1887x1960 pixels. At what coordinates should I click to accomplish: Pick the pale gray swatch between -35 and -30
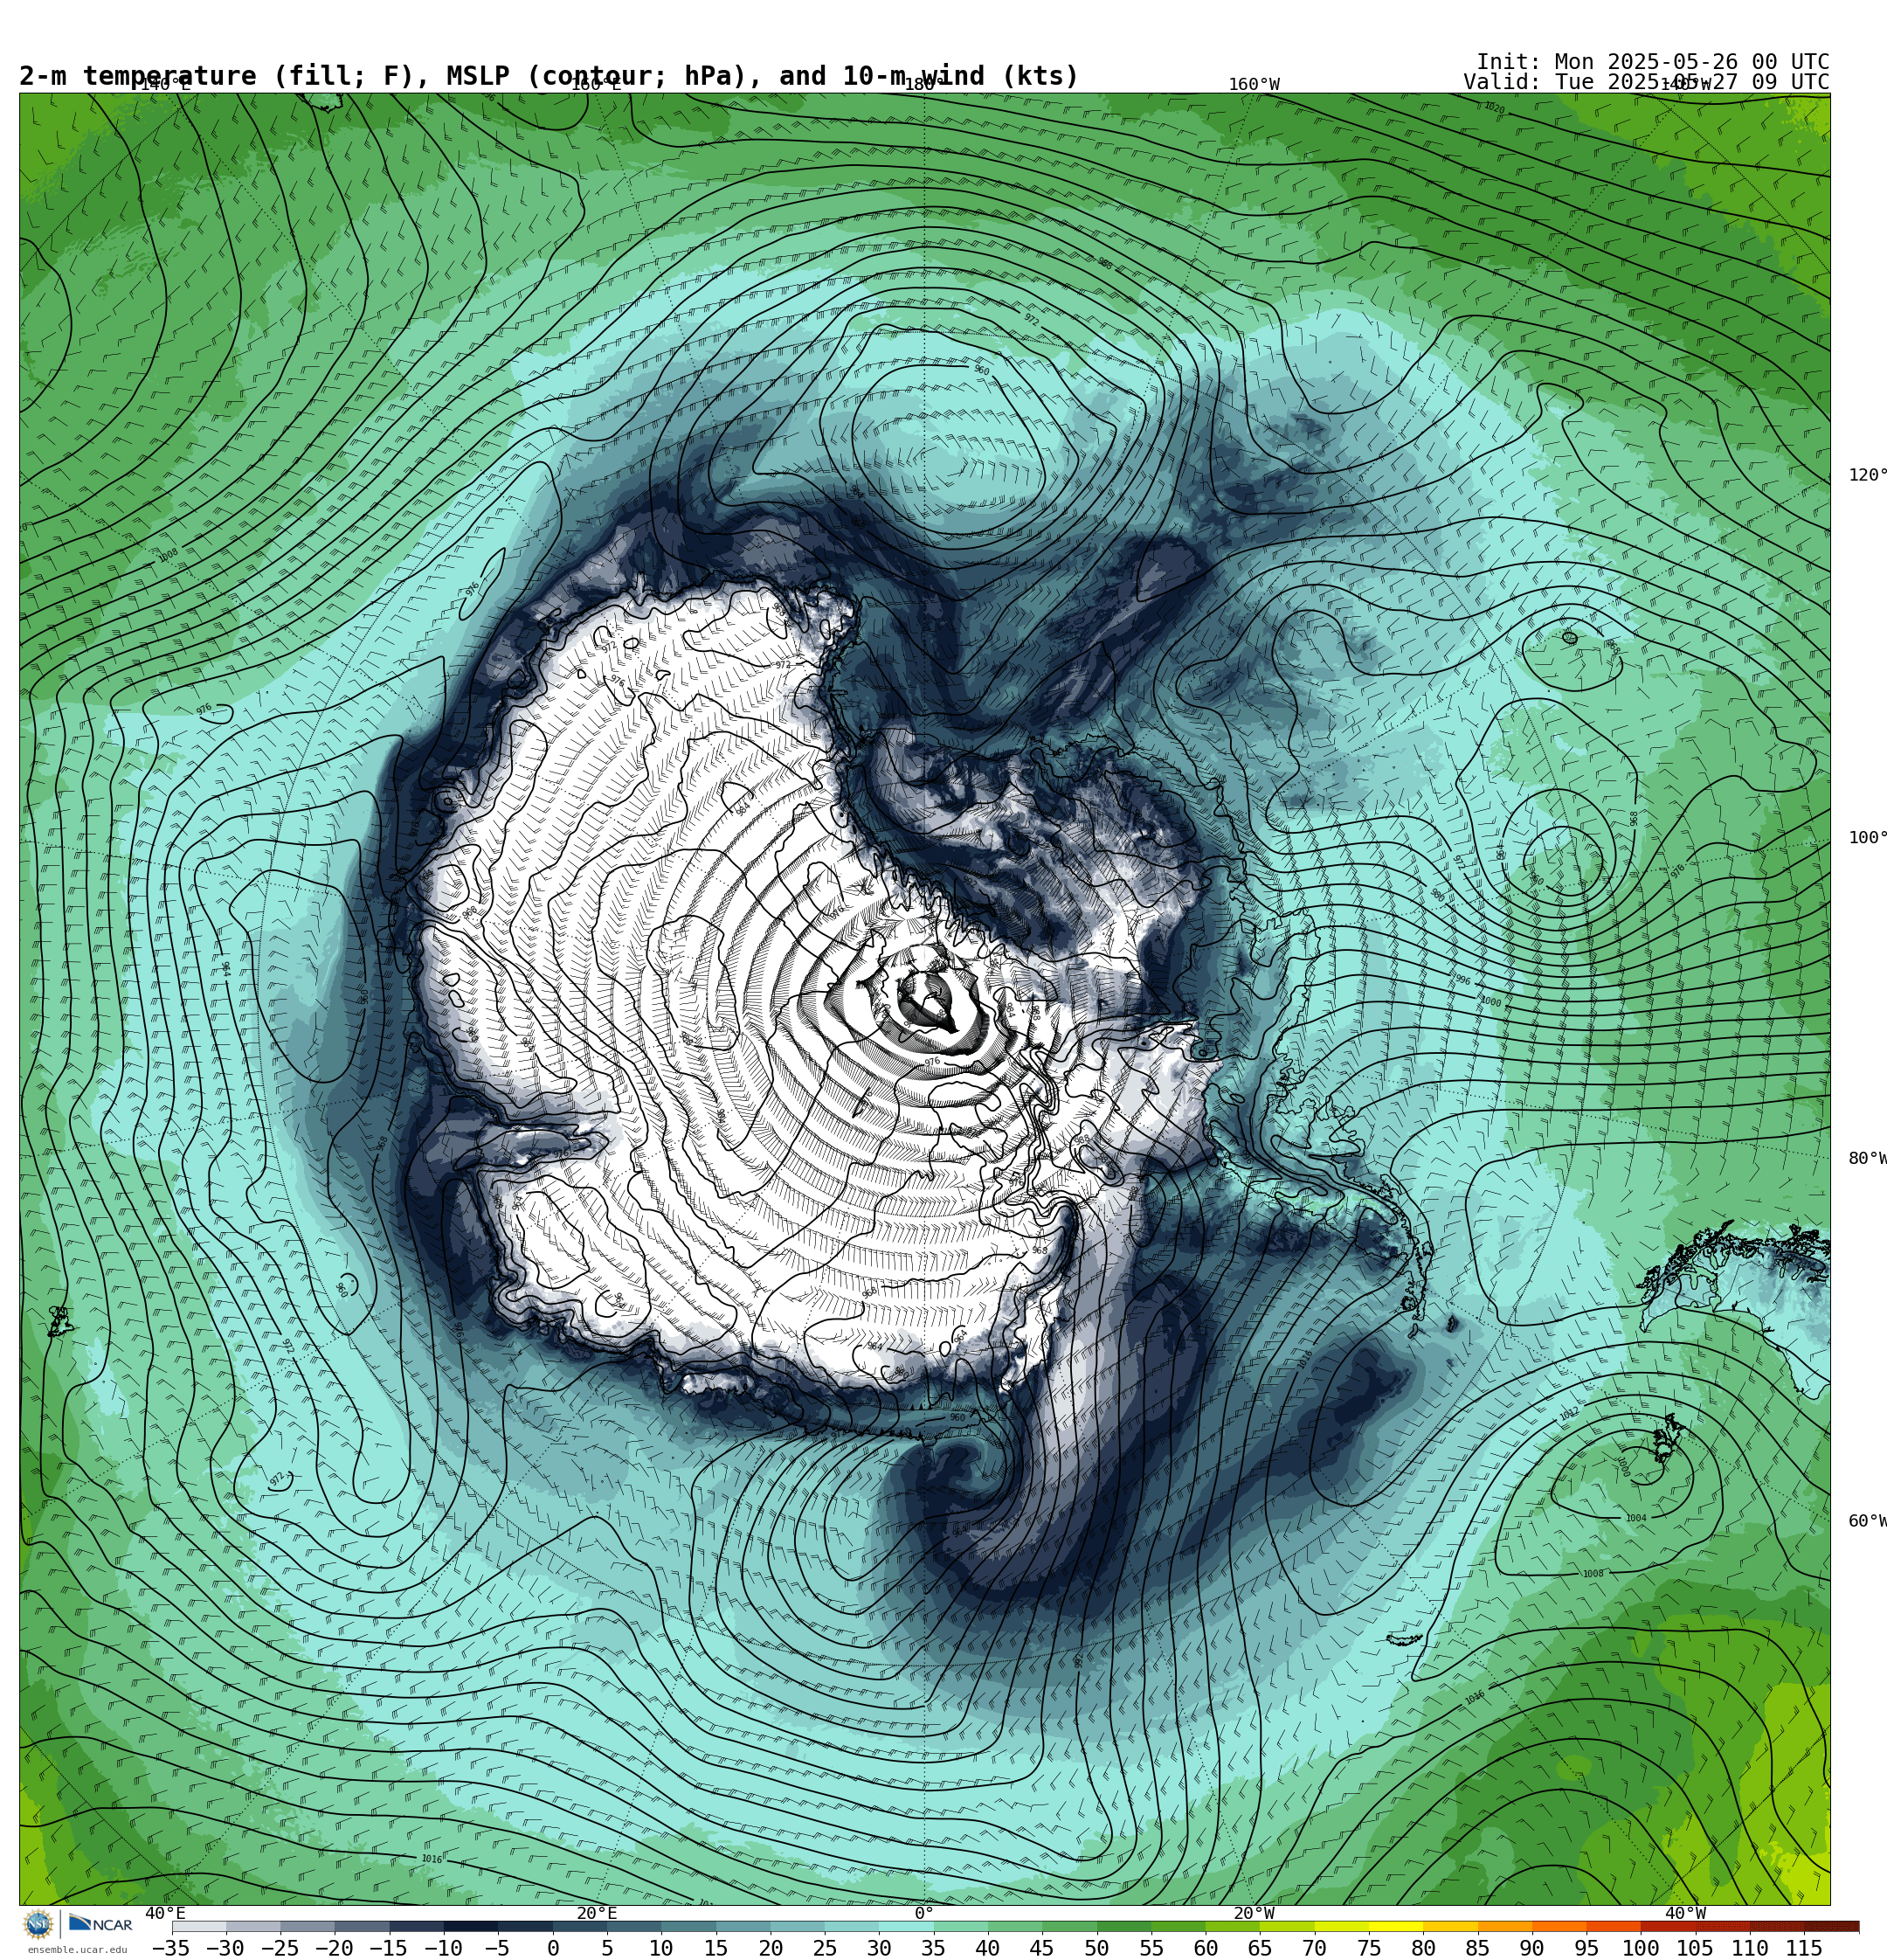coord(199,1926)
